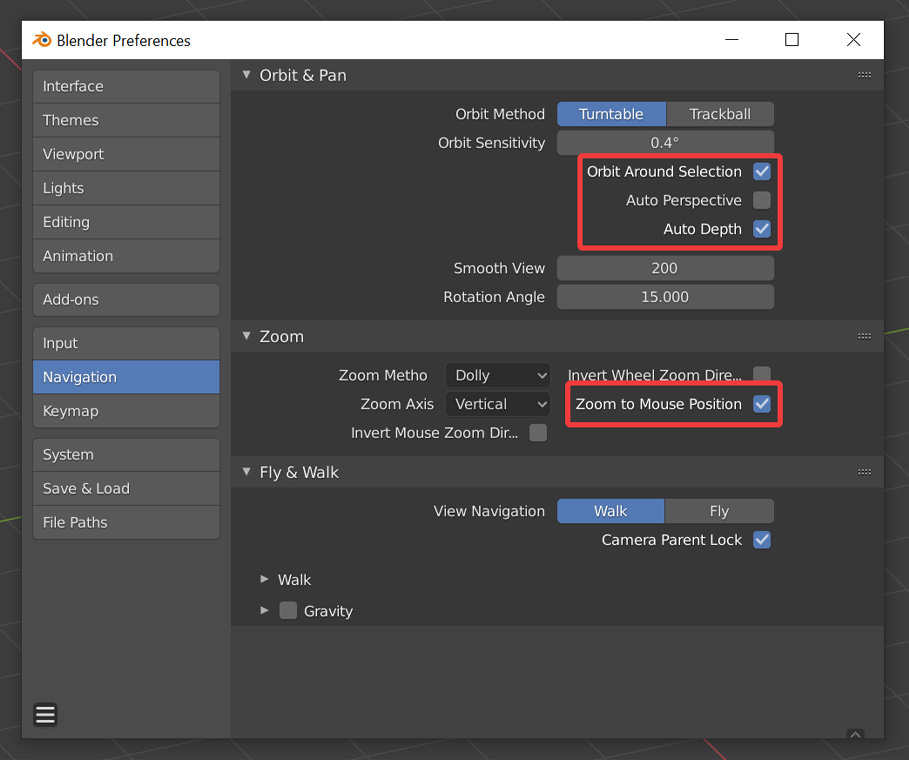This screenshot has height=760, width=909.
Task: Switch View Navigation to Fly
Action: pos(719,510)
